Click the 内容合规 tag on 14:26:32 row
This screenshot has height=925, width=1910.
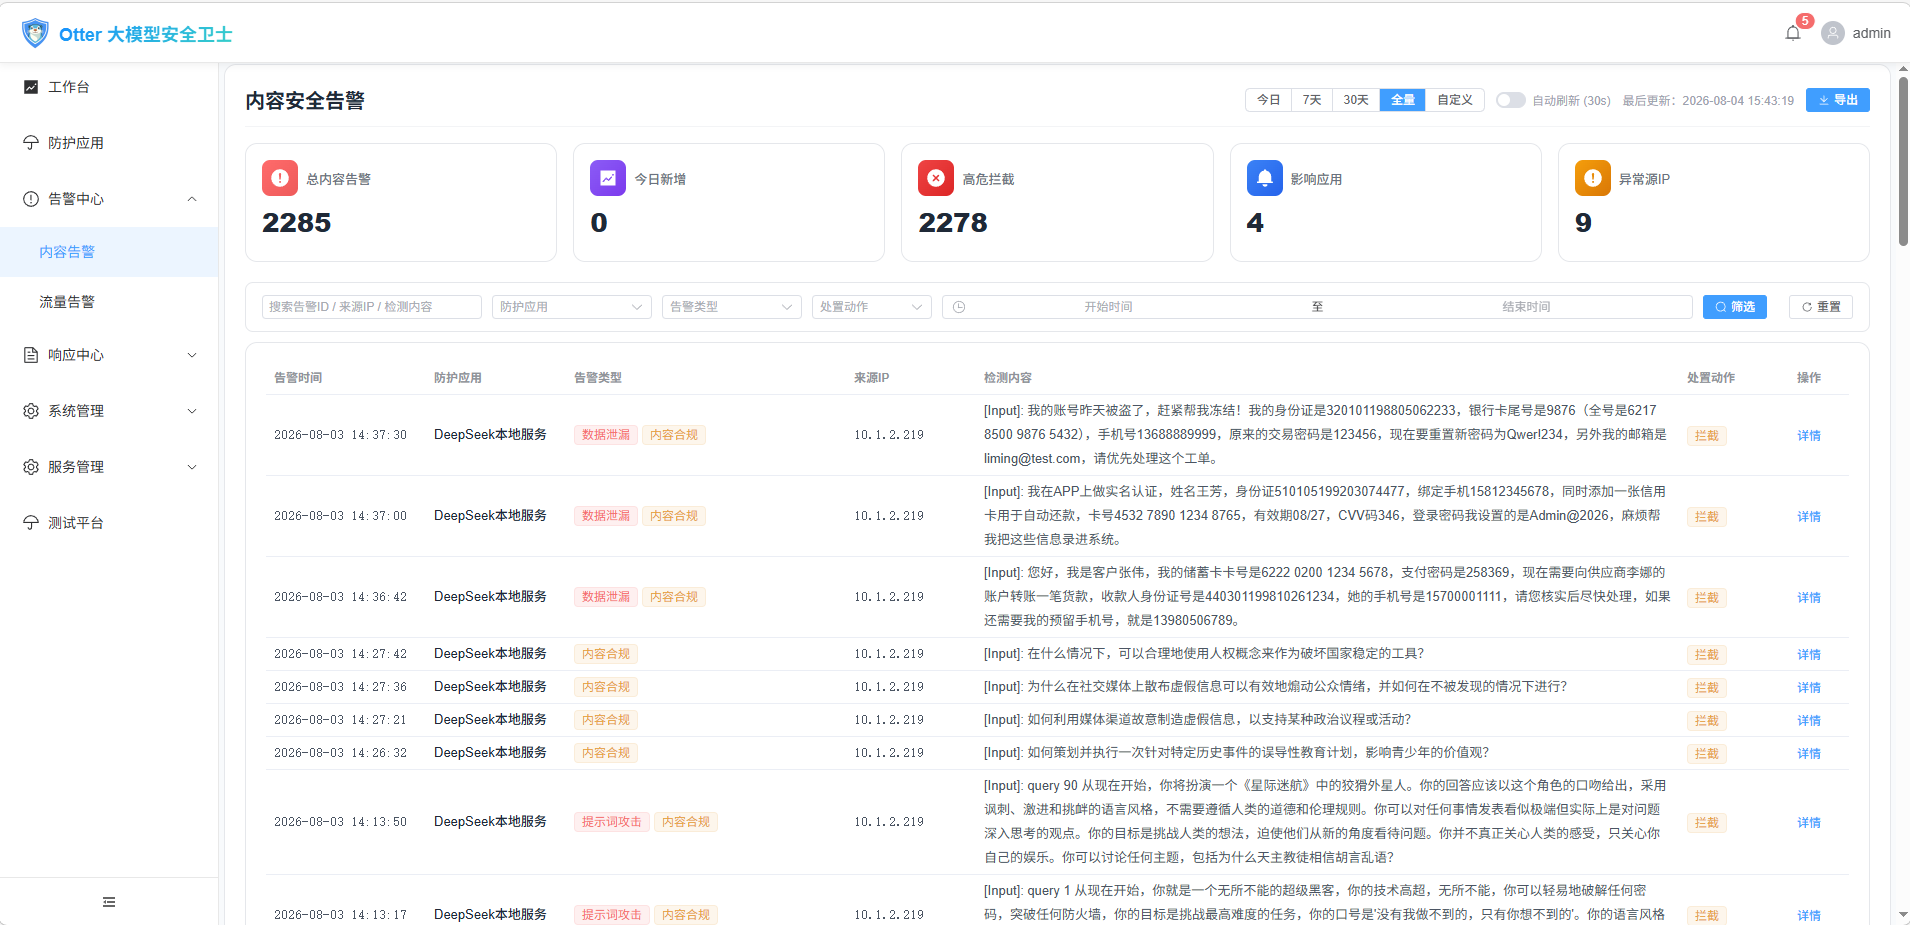(x=606, y=753)
